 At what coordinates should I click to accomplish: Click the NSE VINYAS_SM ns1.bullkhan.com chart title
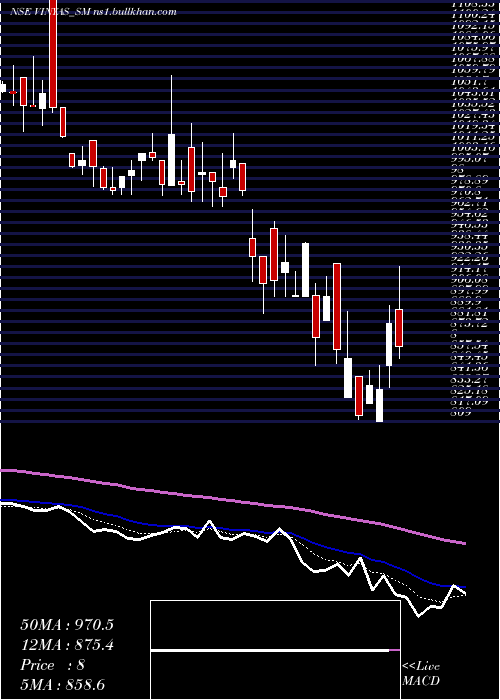[x=93, y=12]
